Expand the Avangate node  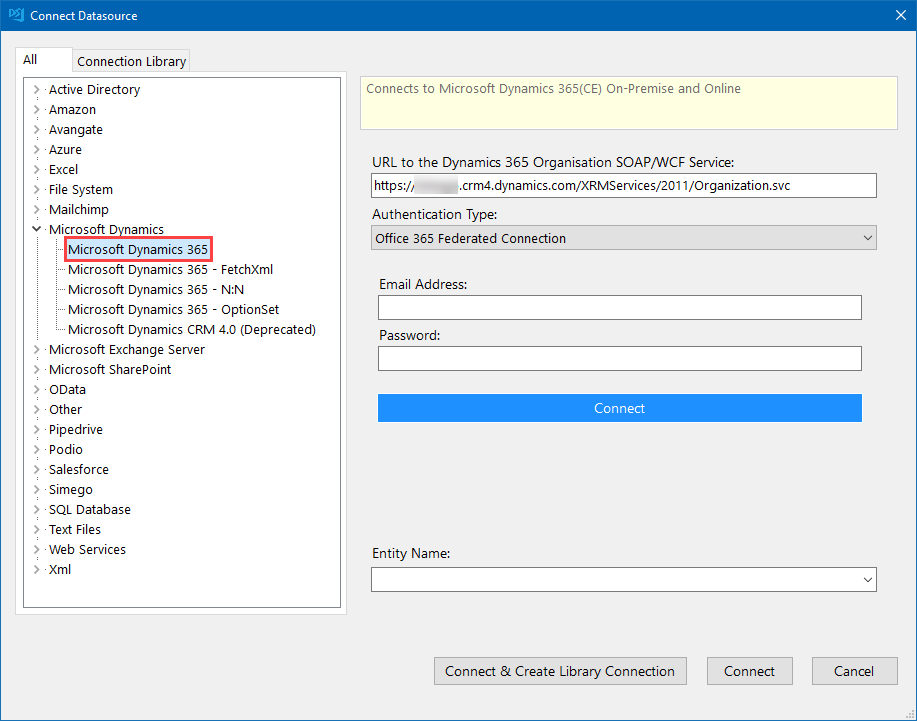coord(36,129)
